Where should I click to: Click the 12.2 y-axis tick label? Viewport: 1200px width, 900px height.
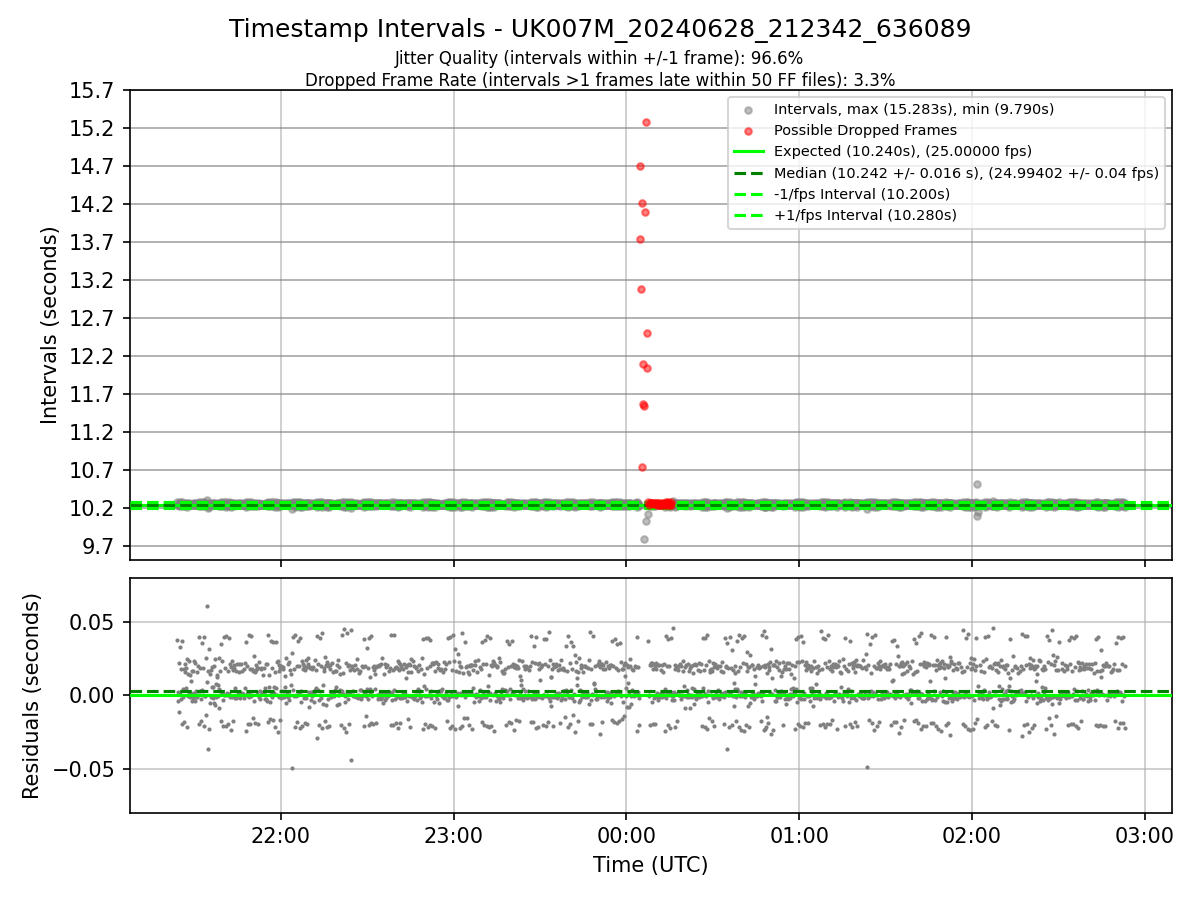pyautogui.click(x=91, y=357)
